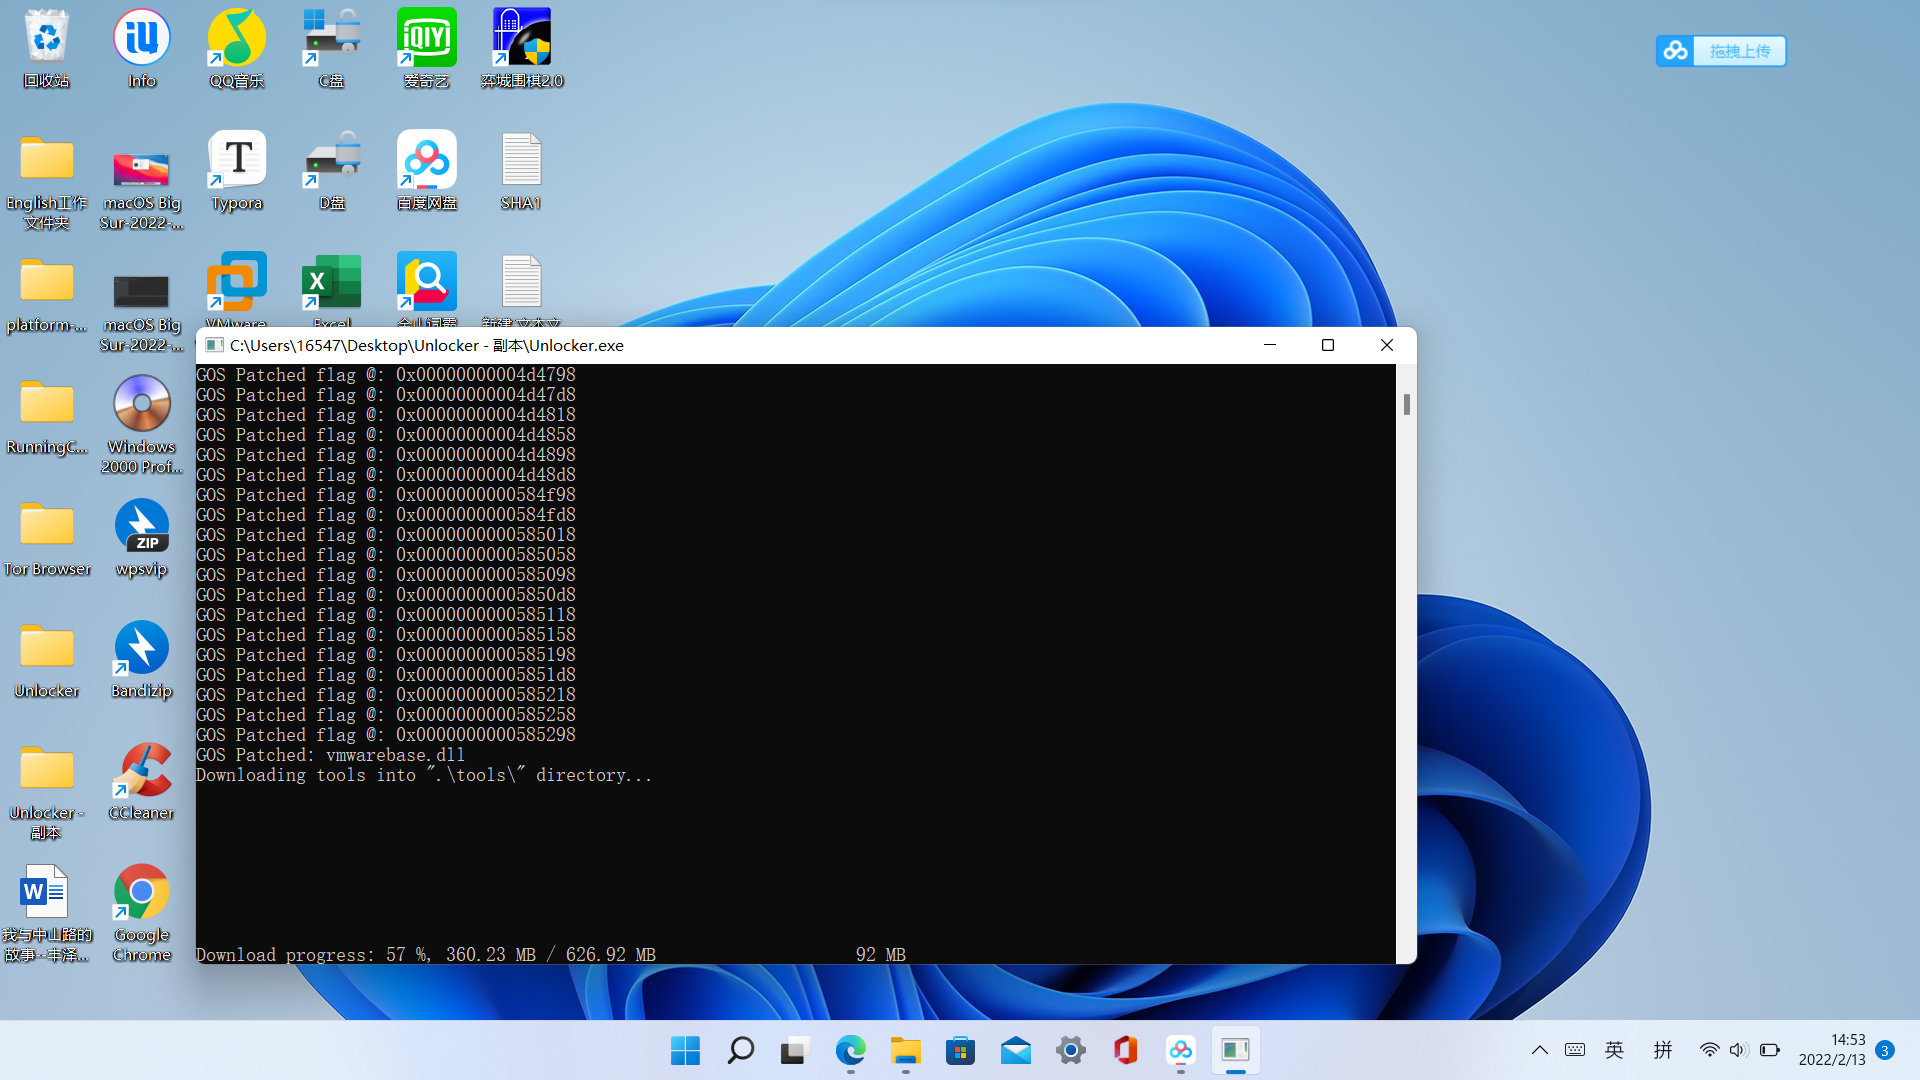Expand hidden system tray icons
The height and width of the screenshot is (1080, 1920).
point(1540,1051)
